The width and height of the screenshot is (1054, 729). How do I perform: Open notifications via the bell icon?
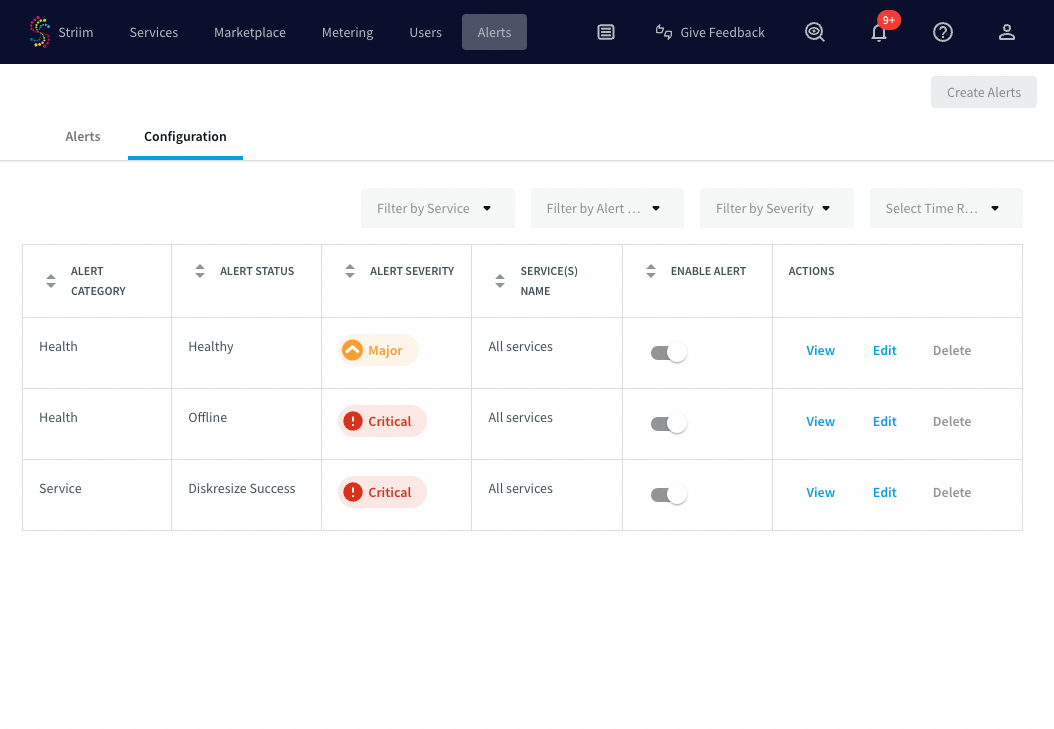tap(879, 33)
